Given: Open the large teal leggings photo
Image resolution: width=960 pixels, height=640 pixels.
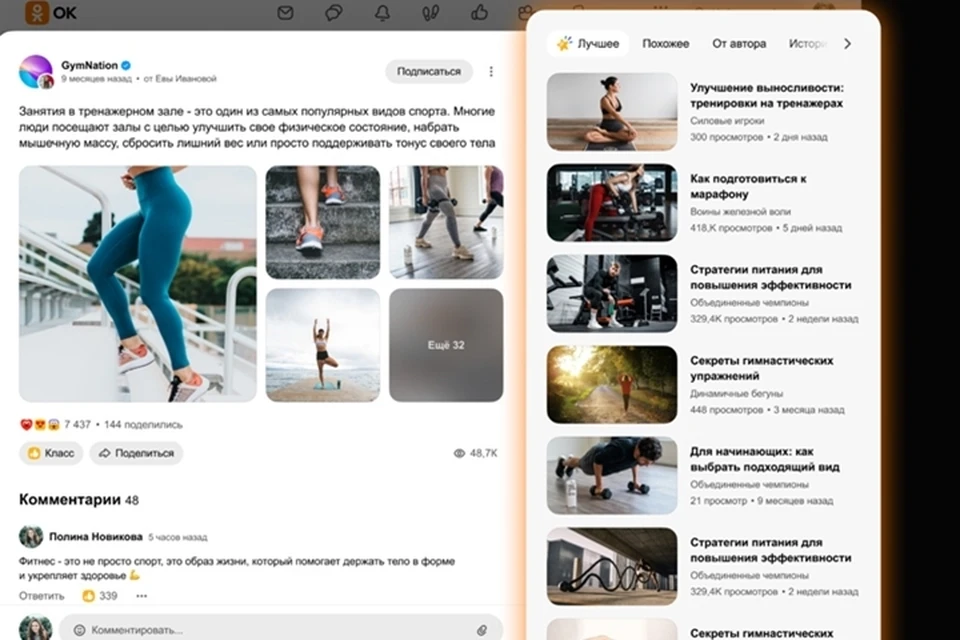Looking at the screenshot, I should [x=138, y=284].
